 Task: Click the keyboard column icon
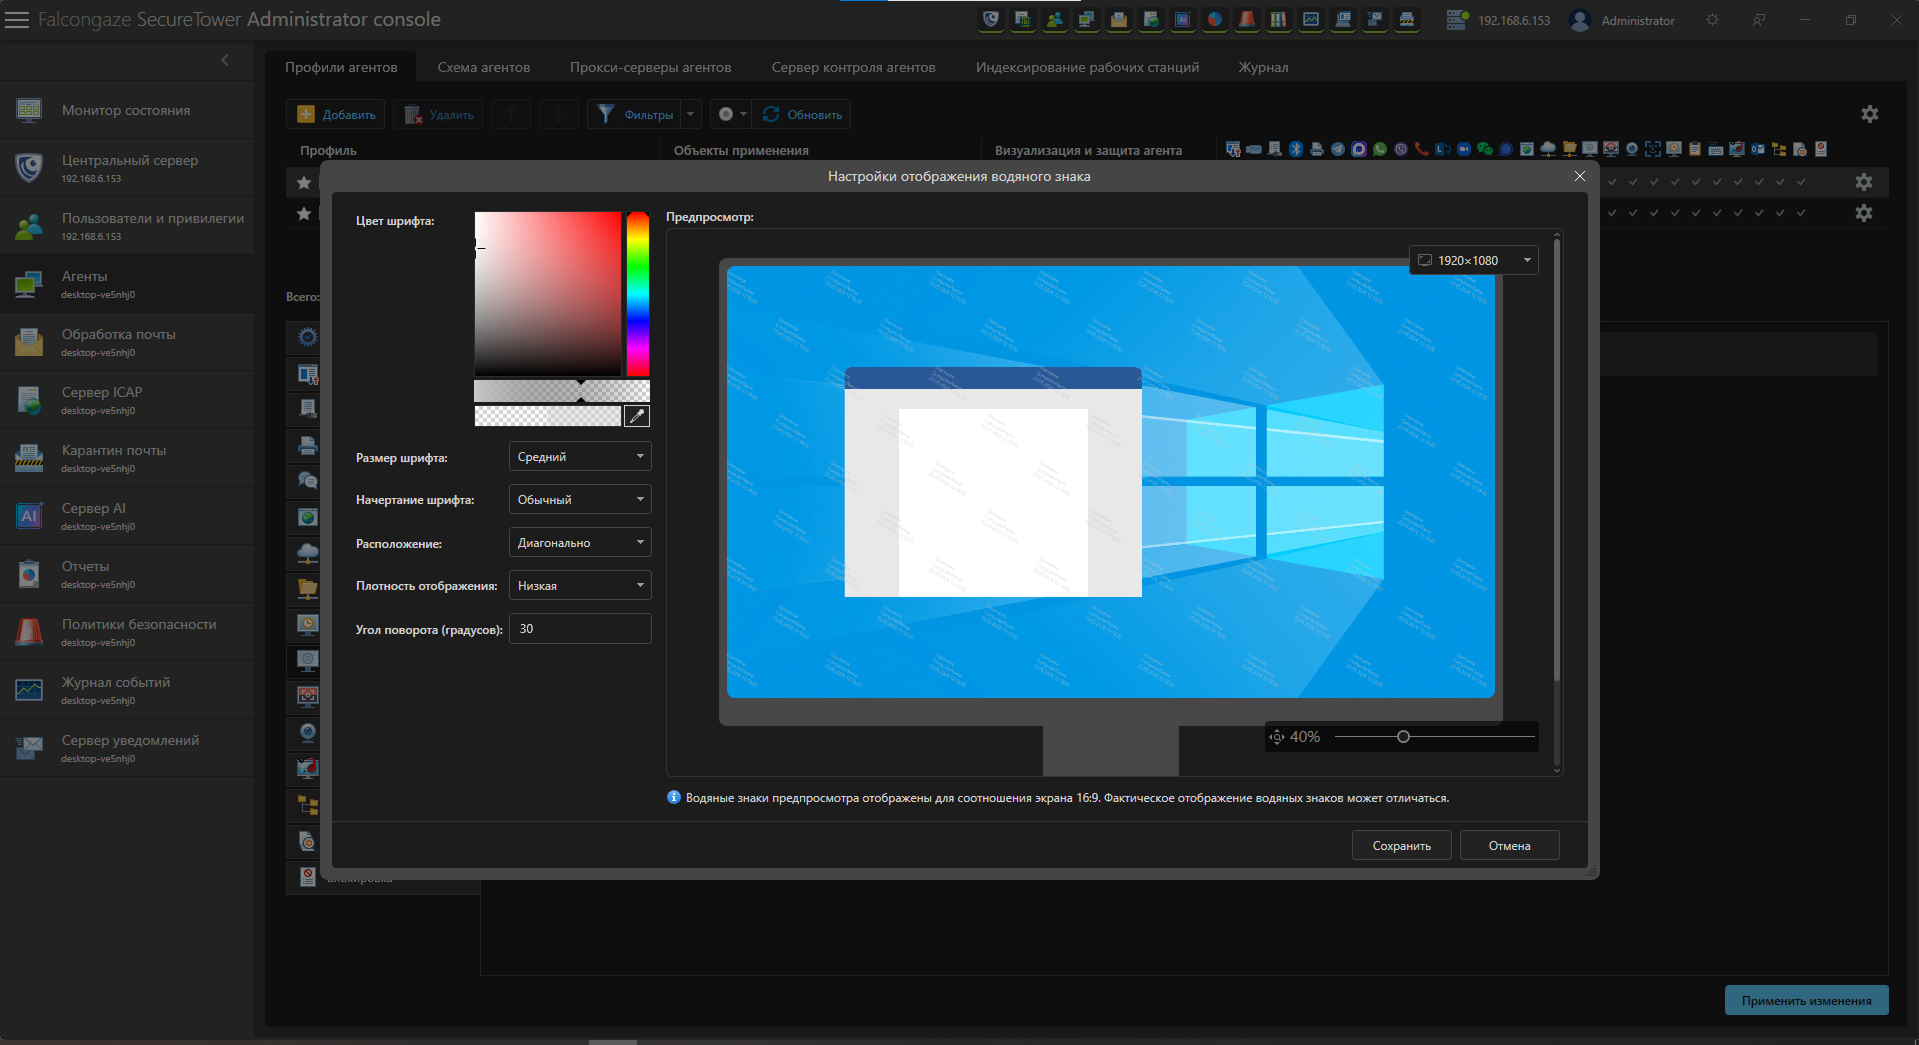click(x=1716, y=149)
